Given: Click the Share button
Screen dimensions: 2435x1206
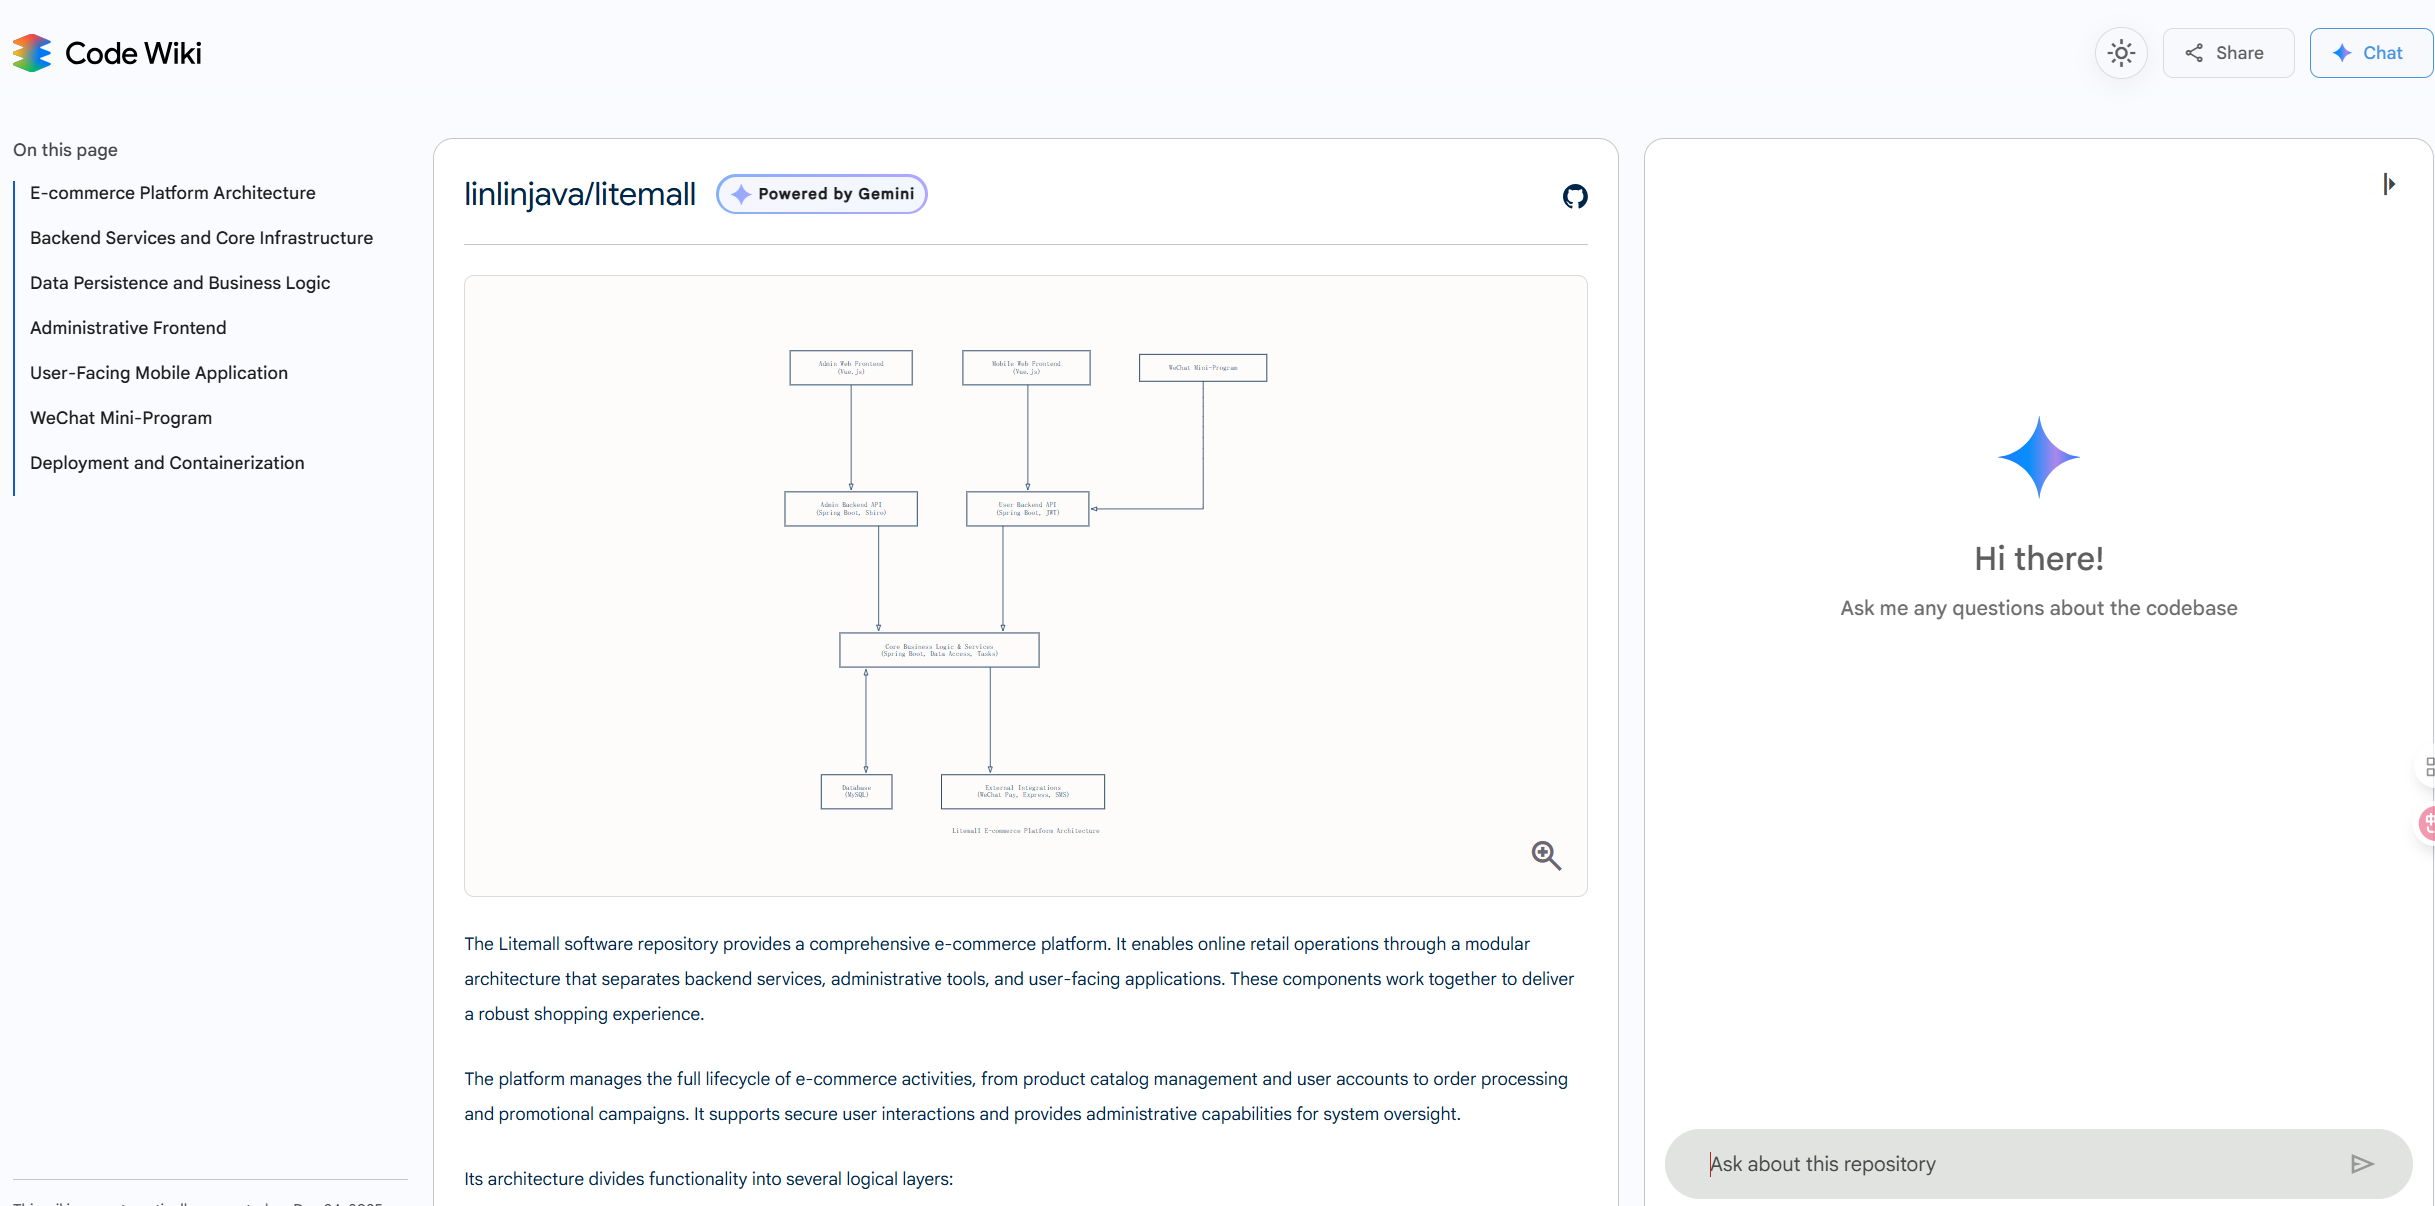Looking at the screenshot, I should [2227, 53].
